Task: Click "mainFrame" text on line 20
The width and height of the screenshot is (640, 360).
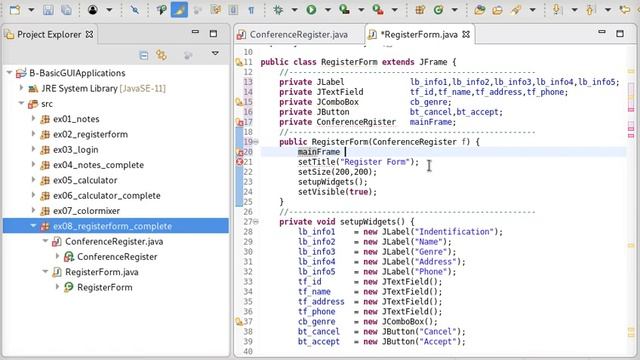Action: (318, 152)
